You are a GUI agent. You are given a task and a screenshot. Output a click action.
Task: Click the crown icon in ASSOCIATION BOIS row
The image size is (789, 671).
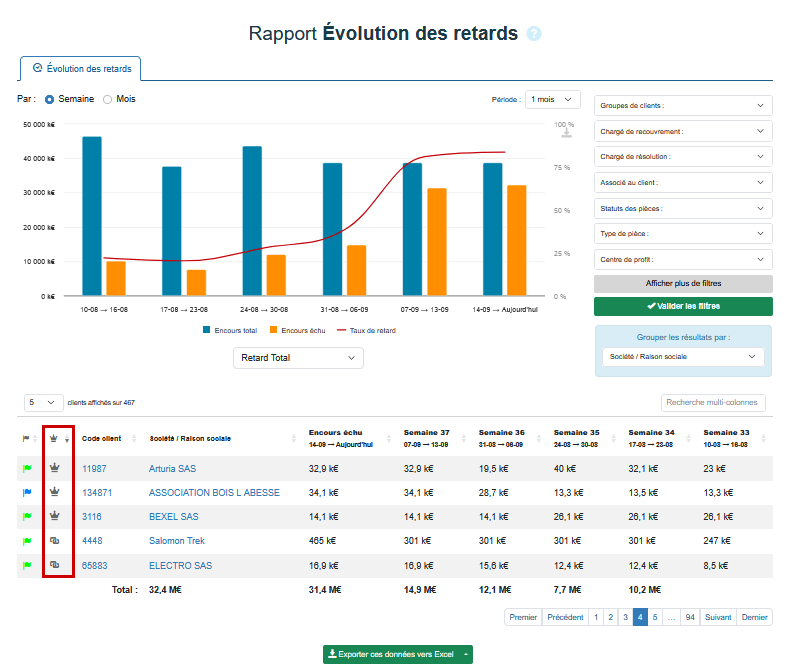click(x=55, y=492)
